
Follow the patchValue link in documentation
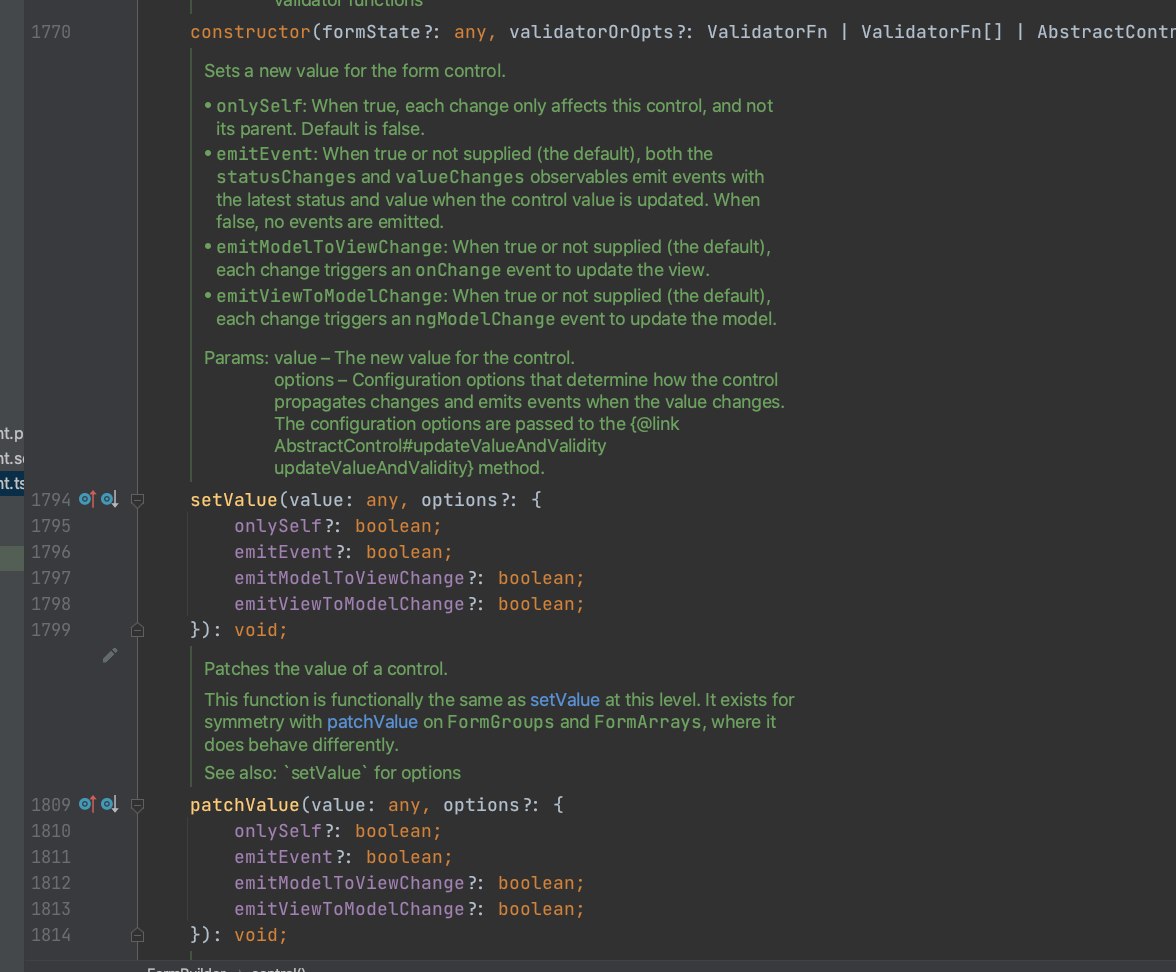[372, 722]
